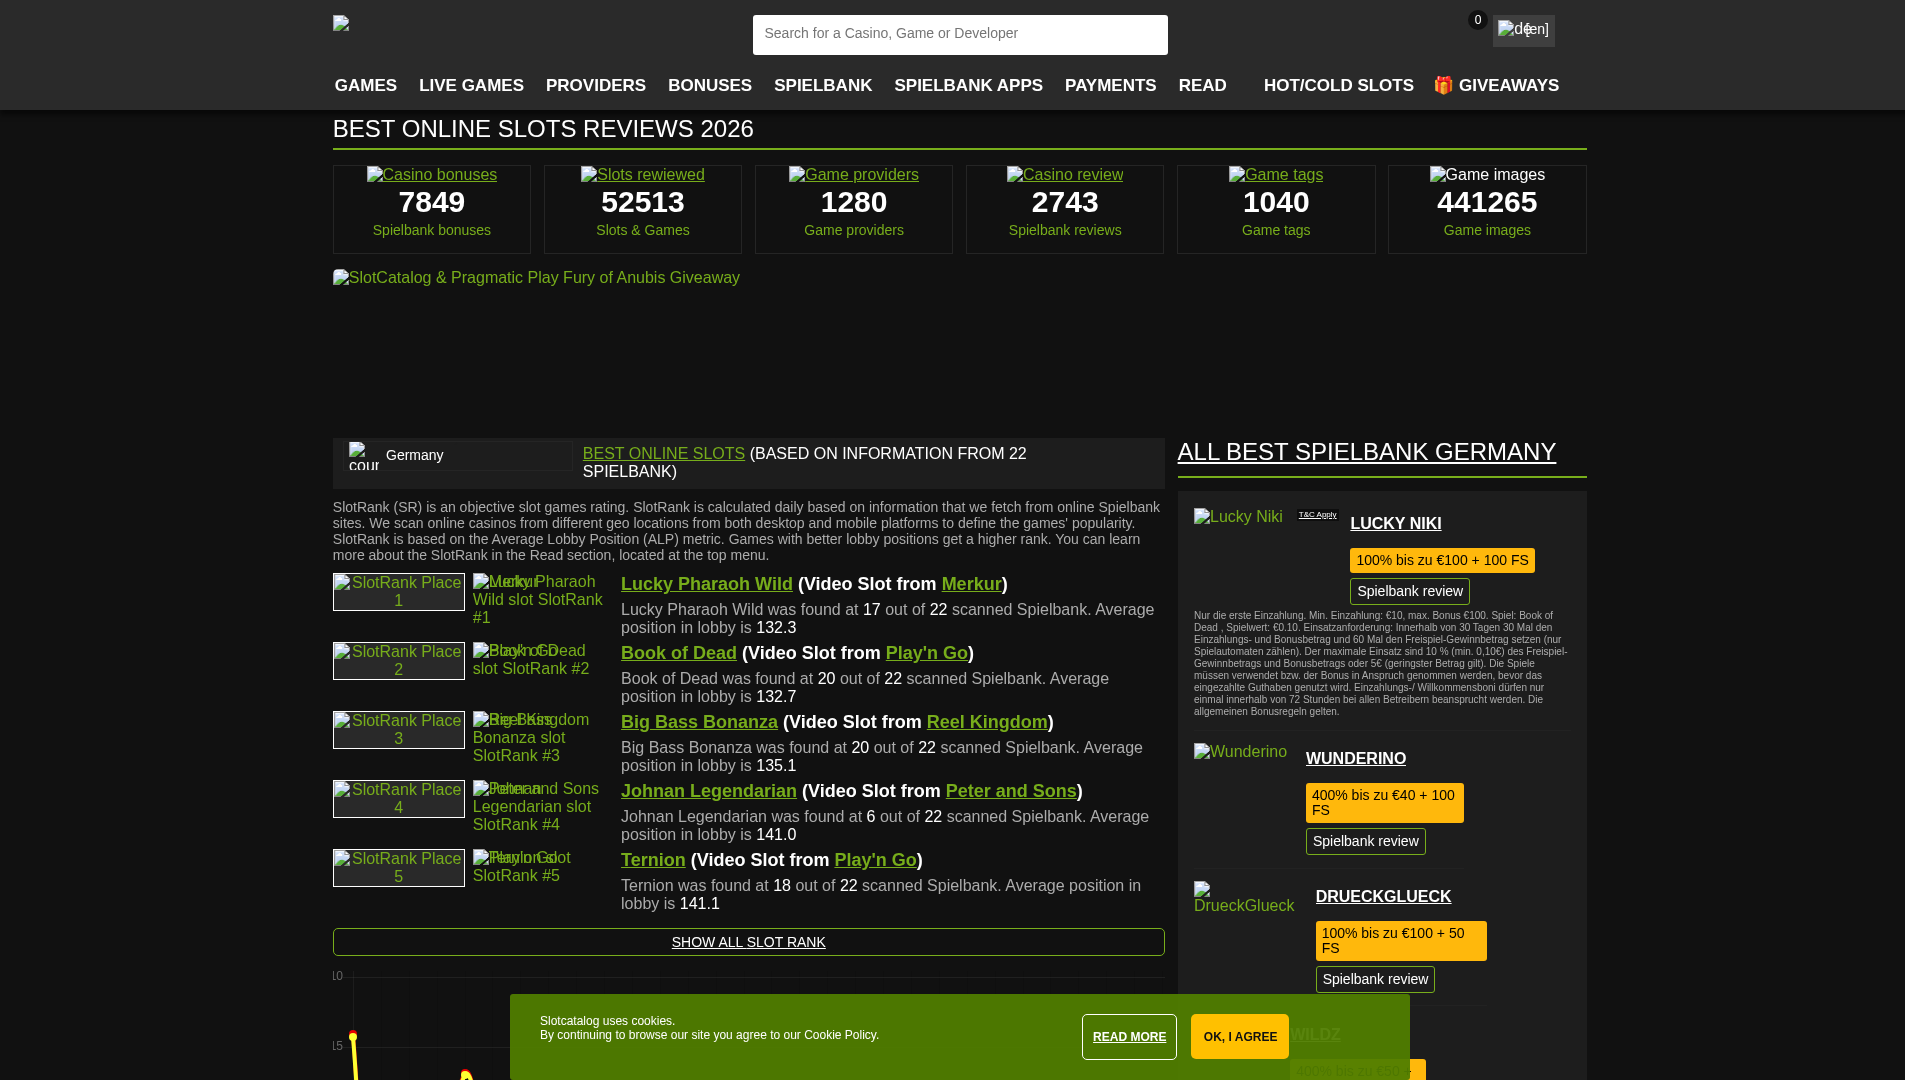Screen dimensions: 1905x1080
Task: Open the Book of Dead title link
Action: pyautogui.click(x=679, y=653)
